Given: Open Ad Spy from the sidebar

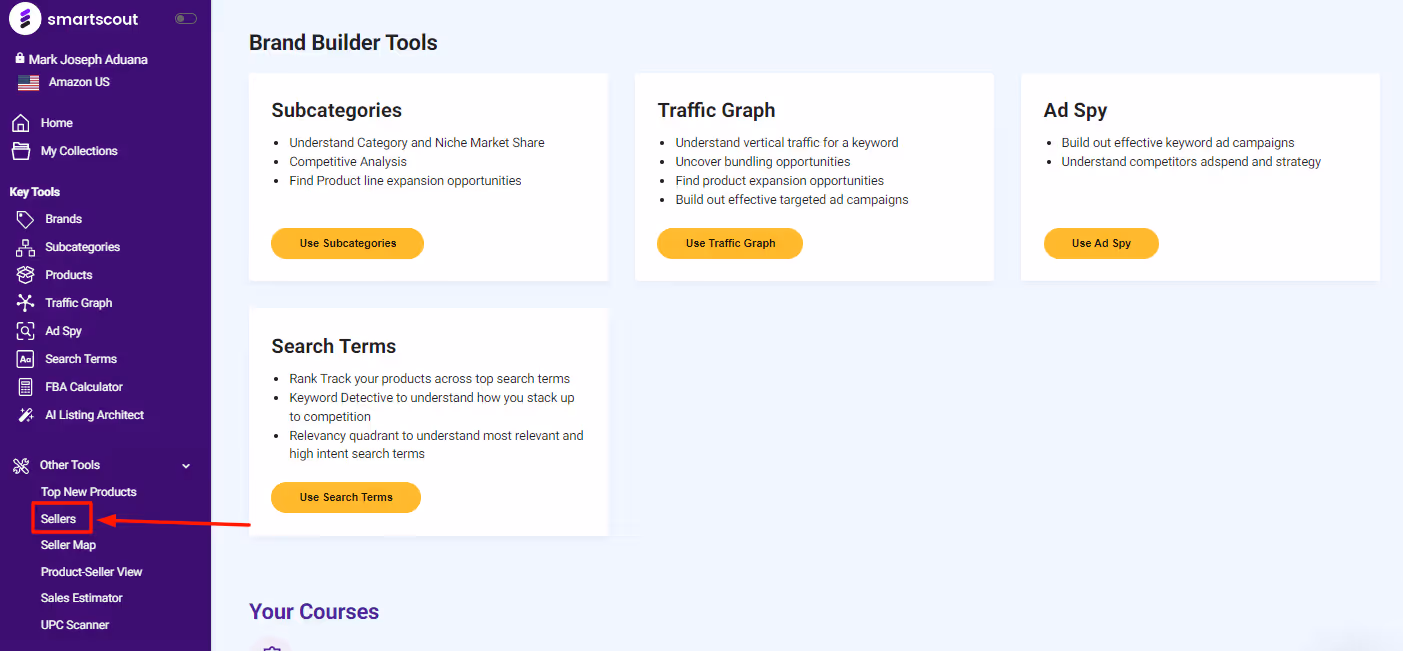Looking at the screenshot, I should (x=63, y=331).
